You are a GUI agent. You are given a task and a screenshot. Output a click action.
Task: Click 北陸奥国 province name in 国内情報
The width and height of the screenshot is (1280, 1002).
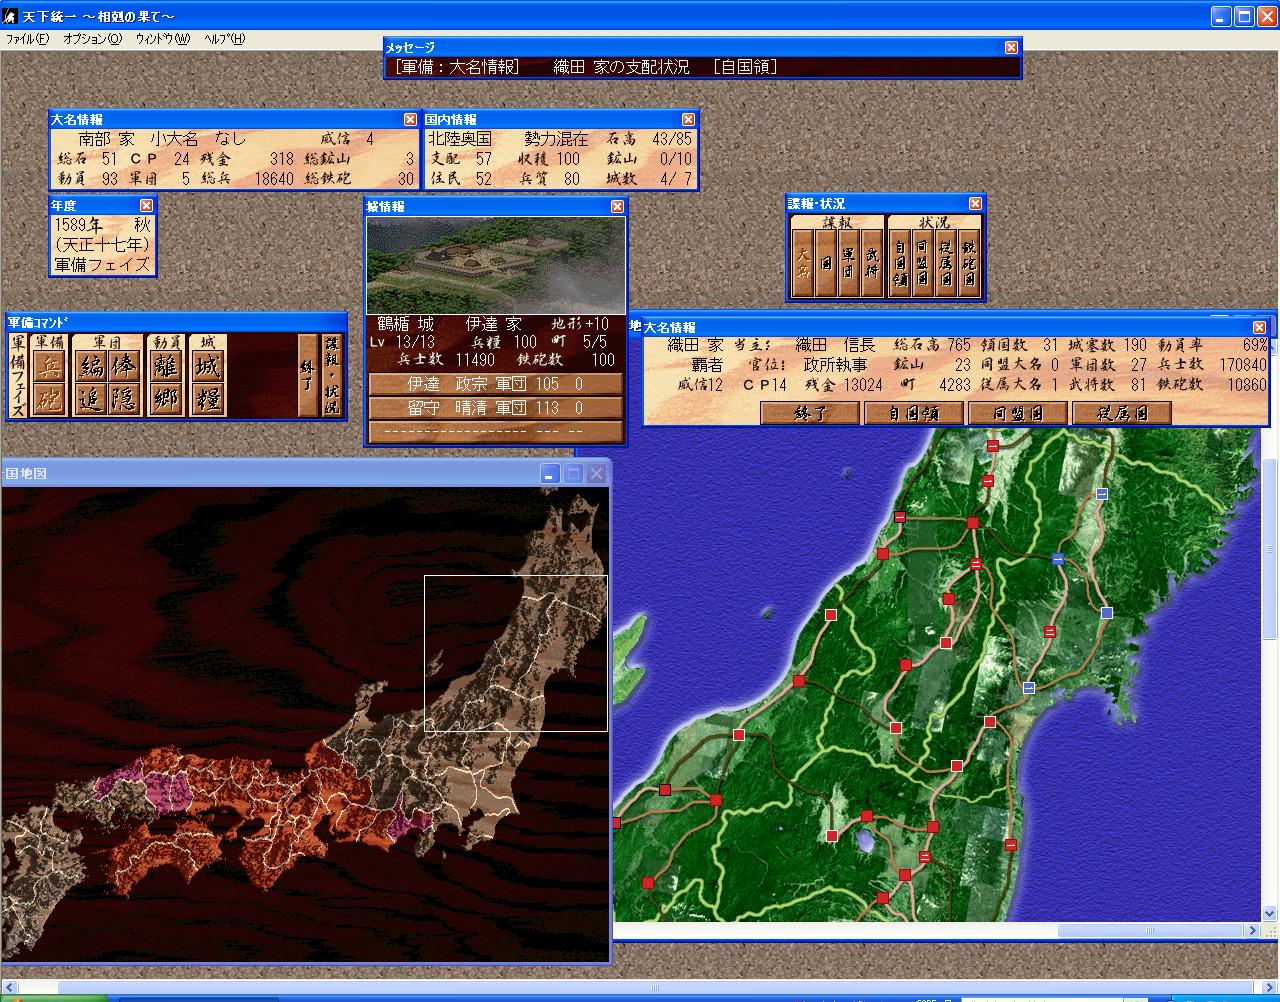tap(459, 139)
